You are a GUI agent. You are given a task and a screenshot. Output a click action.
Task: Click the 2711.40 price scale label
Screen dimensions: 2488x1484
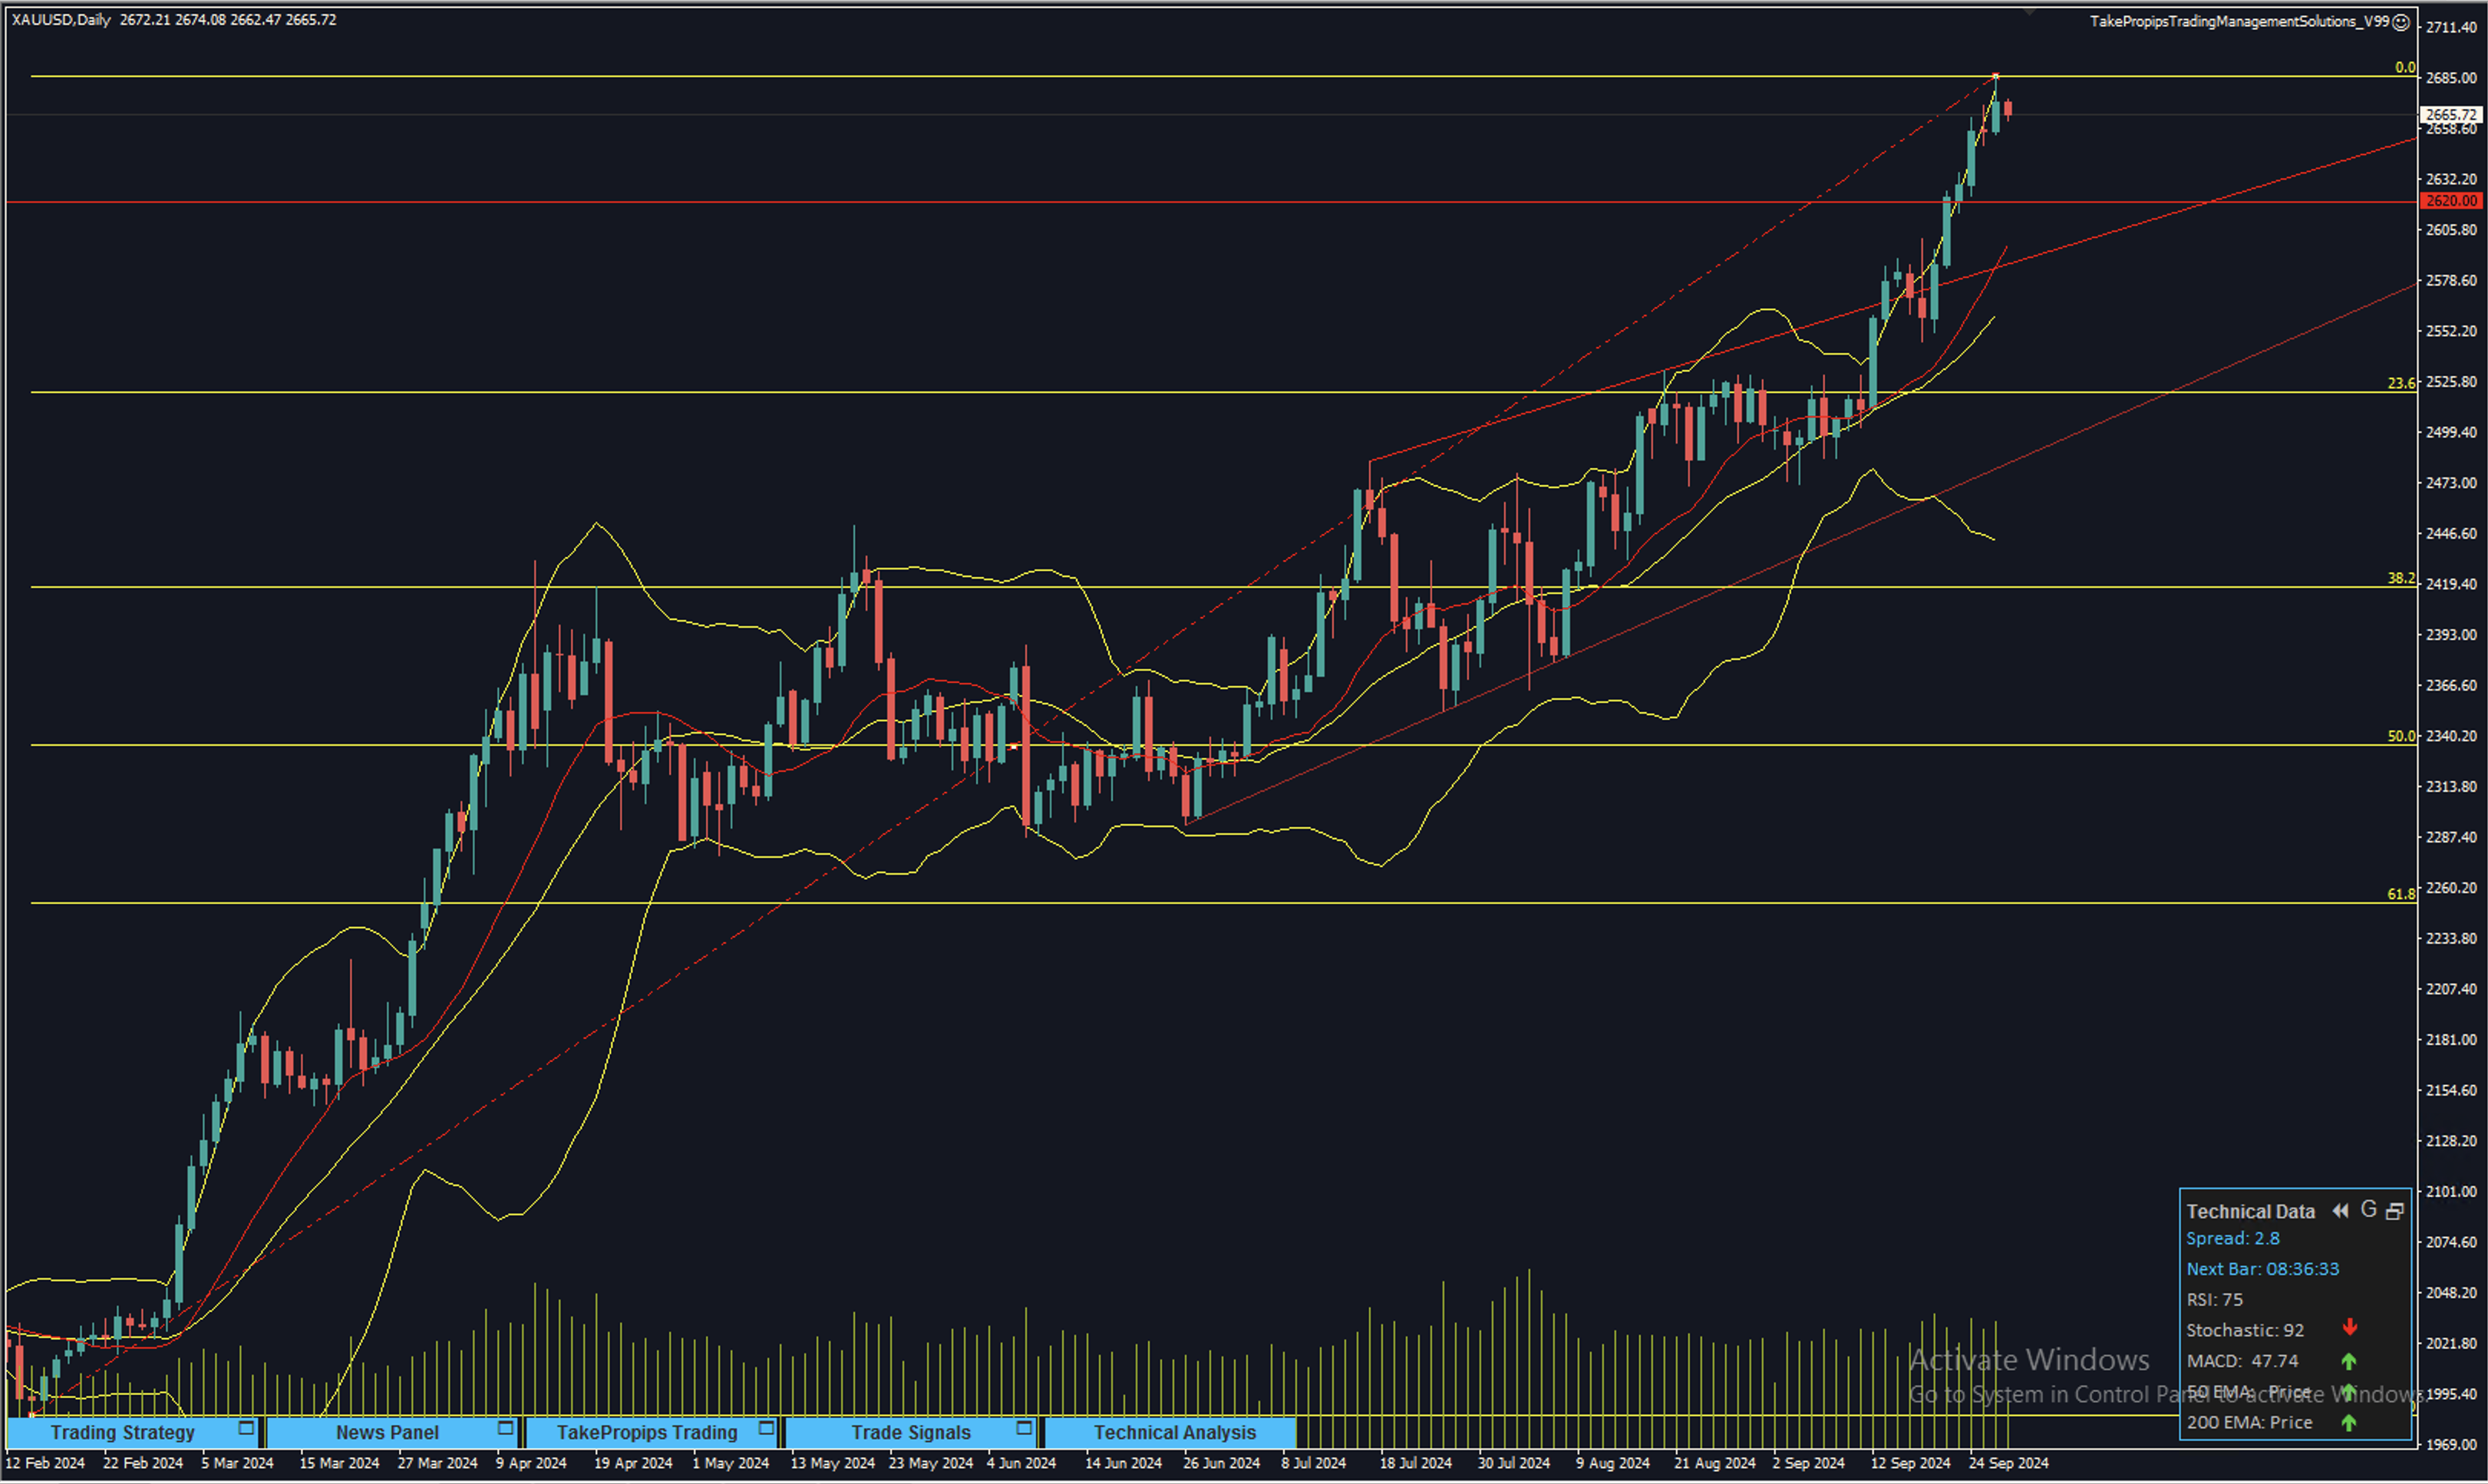click(x=2451, y=27)
